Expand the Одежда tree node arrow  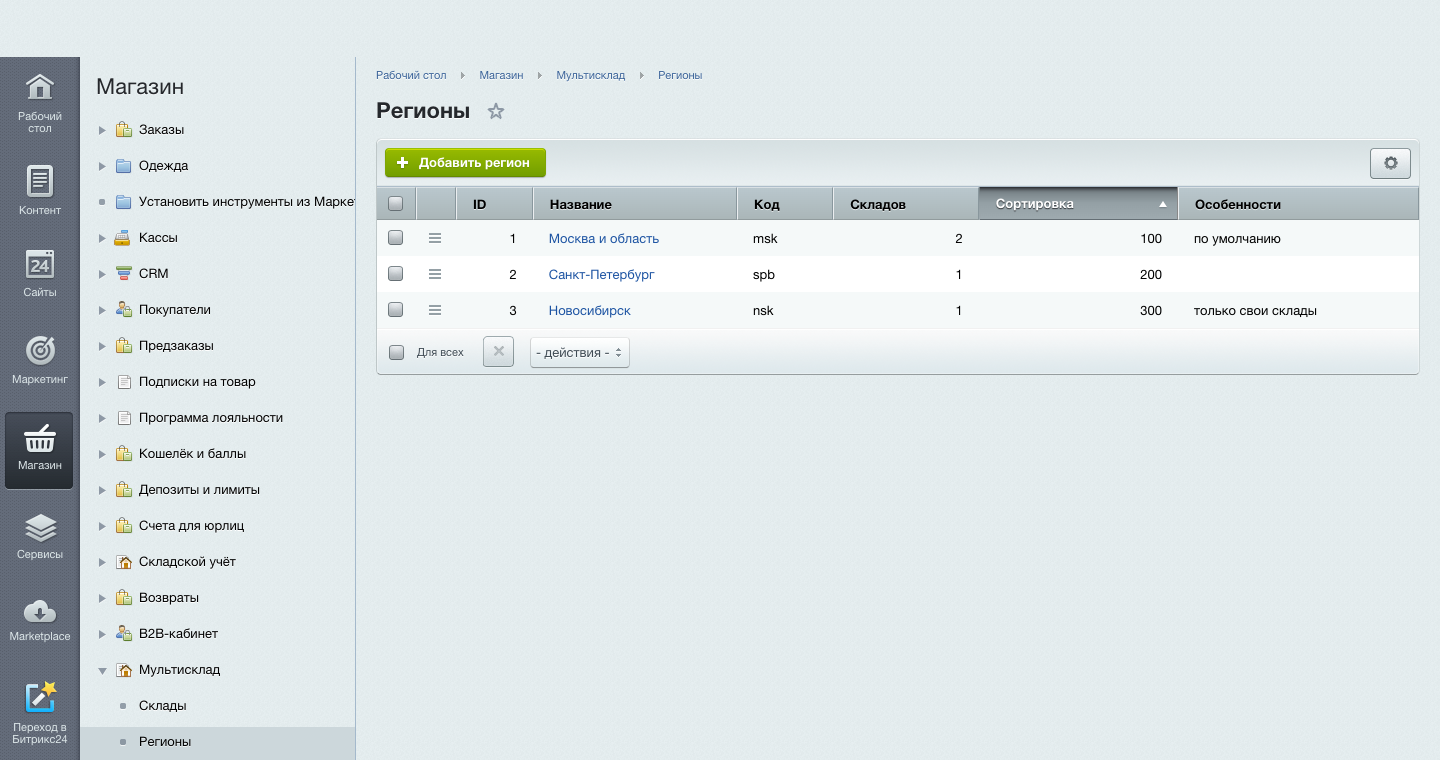point(102,166)
